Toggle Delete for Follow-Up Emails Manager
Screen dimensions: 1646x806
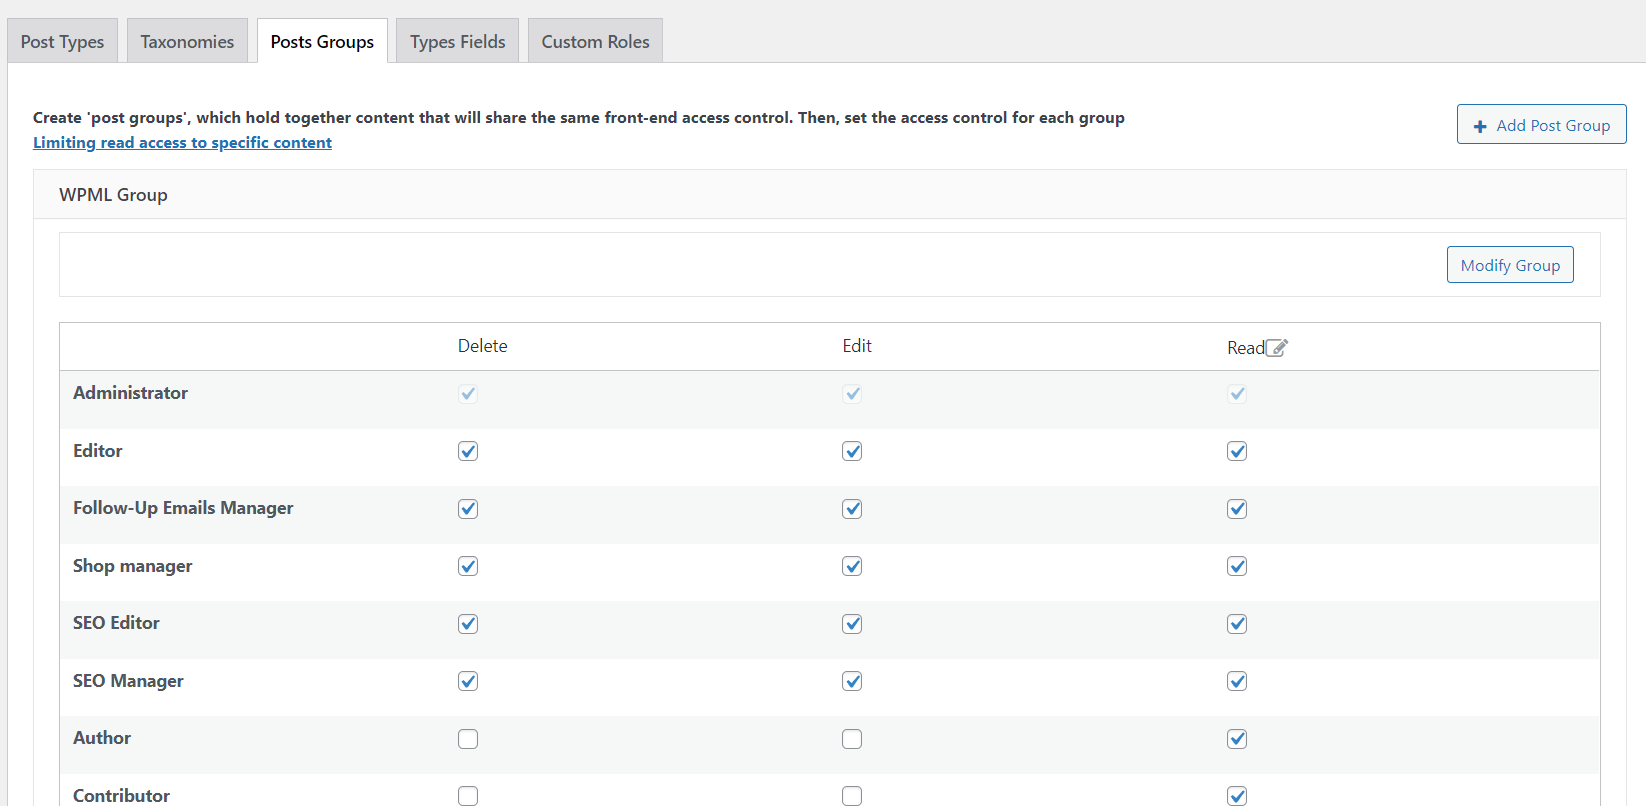468,509
